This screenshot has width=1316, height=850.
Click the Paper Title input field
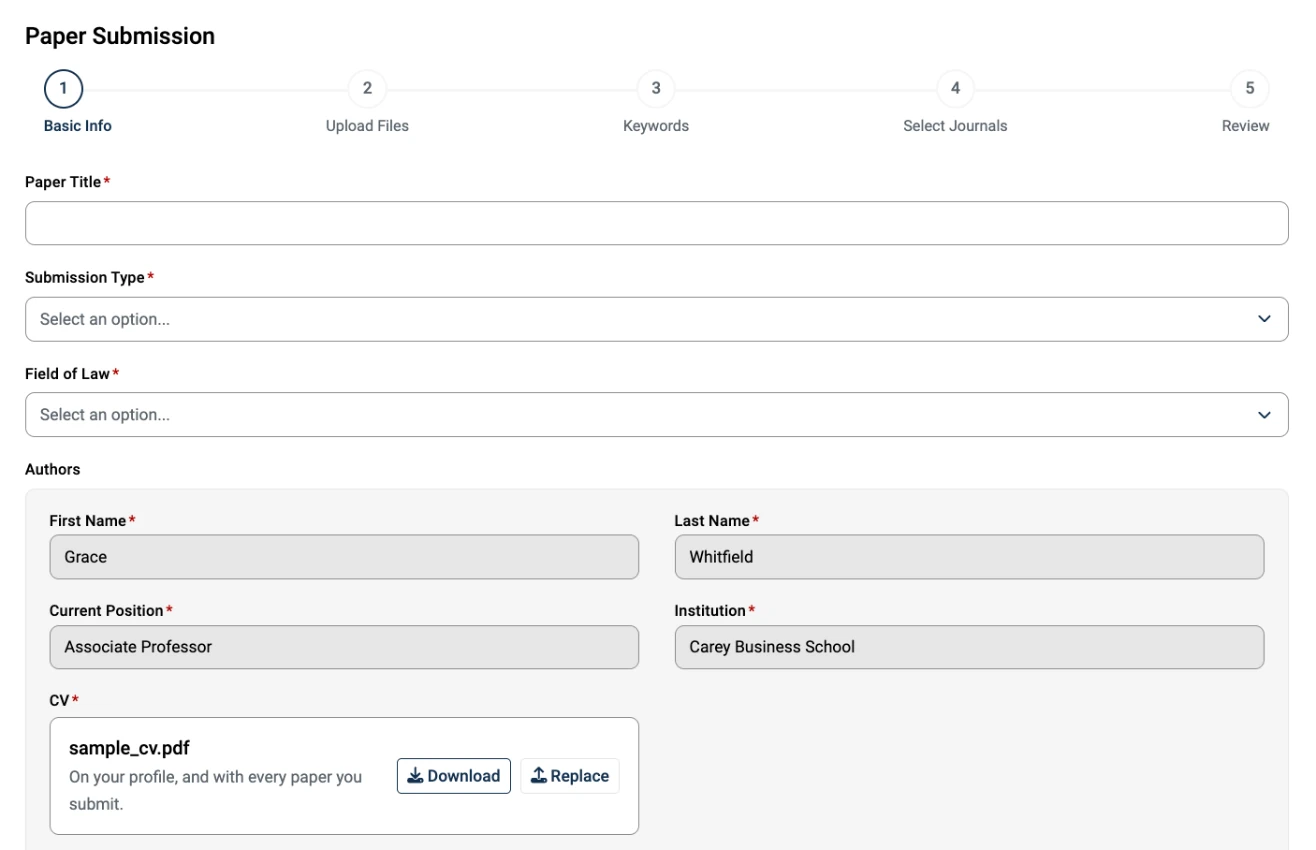tap(656, 223)
